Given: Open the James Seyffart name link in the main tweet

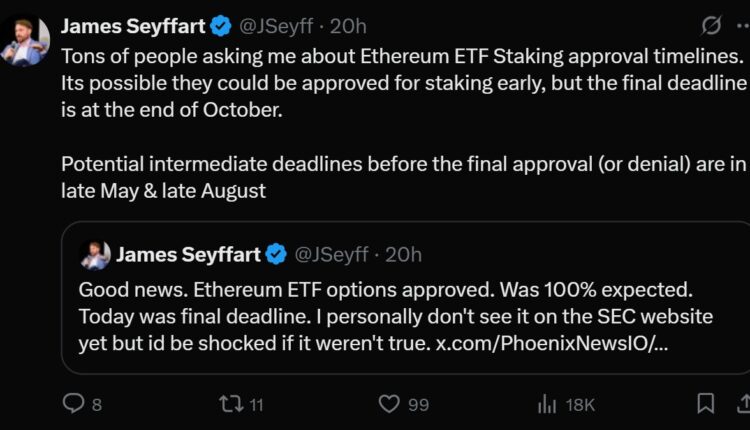Looking at the screenshot, I should pos(135,23).
